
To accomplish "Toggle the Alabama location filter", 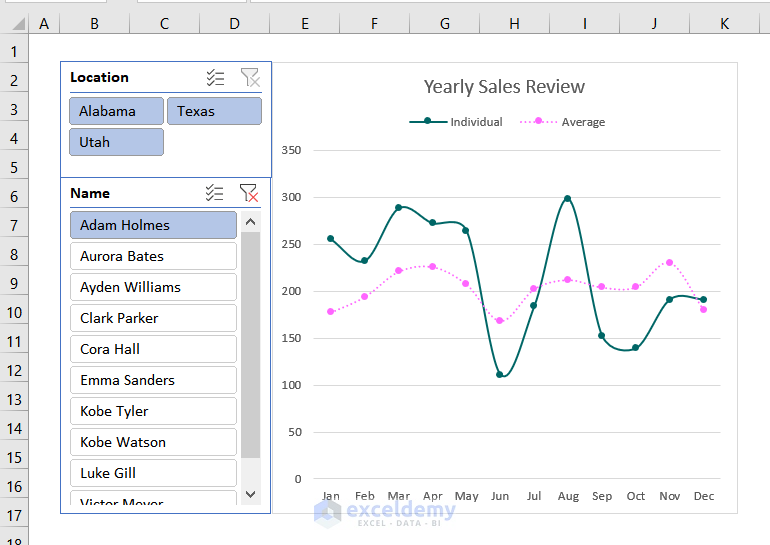I will click(116, 111).
